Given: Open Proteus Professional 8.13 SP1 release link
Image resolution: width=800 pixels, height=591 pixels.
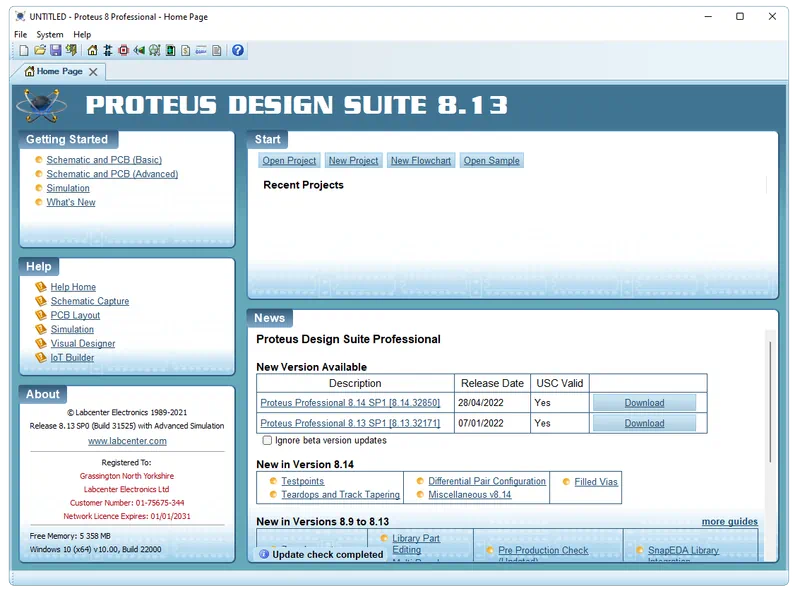Looking at the screenshot, I should (350, 423).
